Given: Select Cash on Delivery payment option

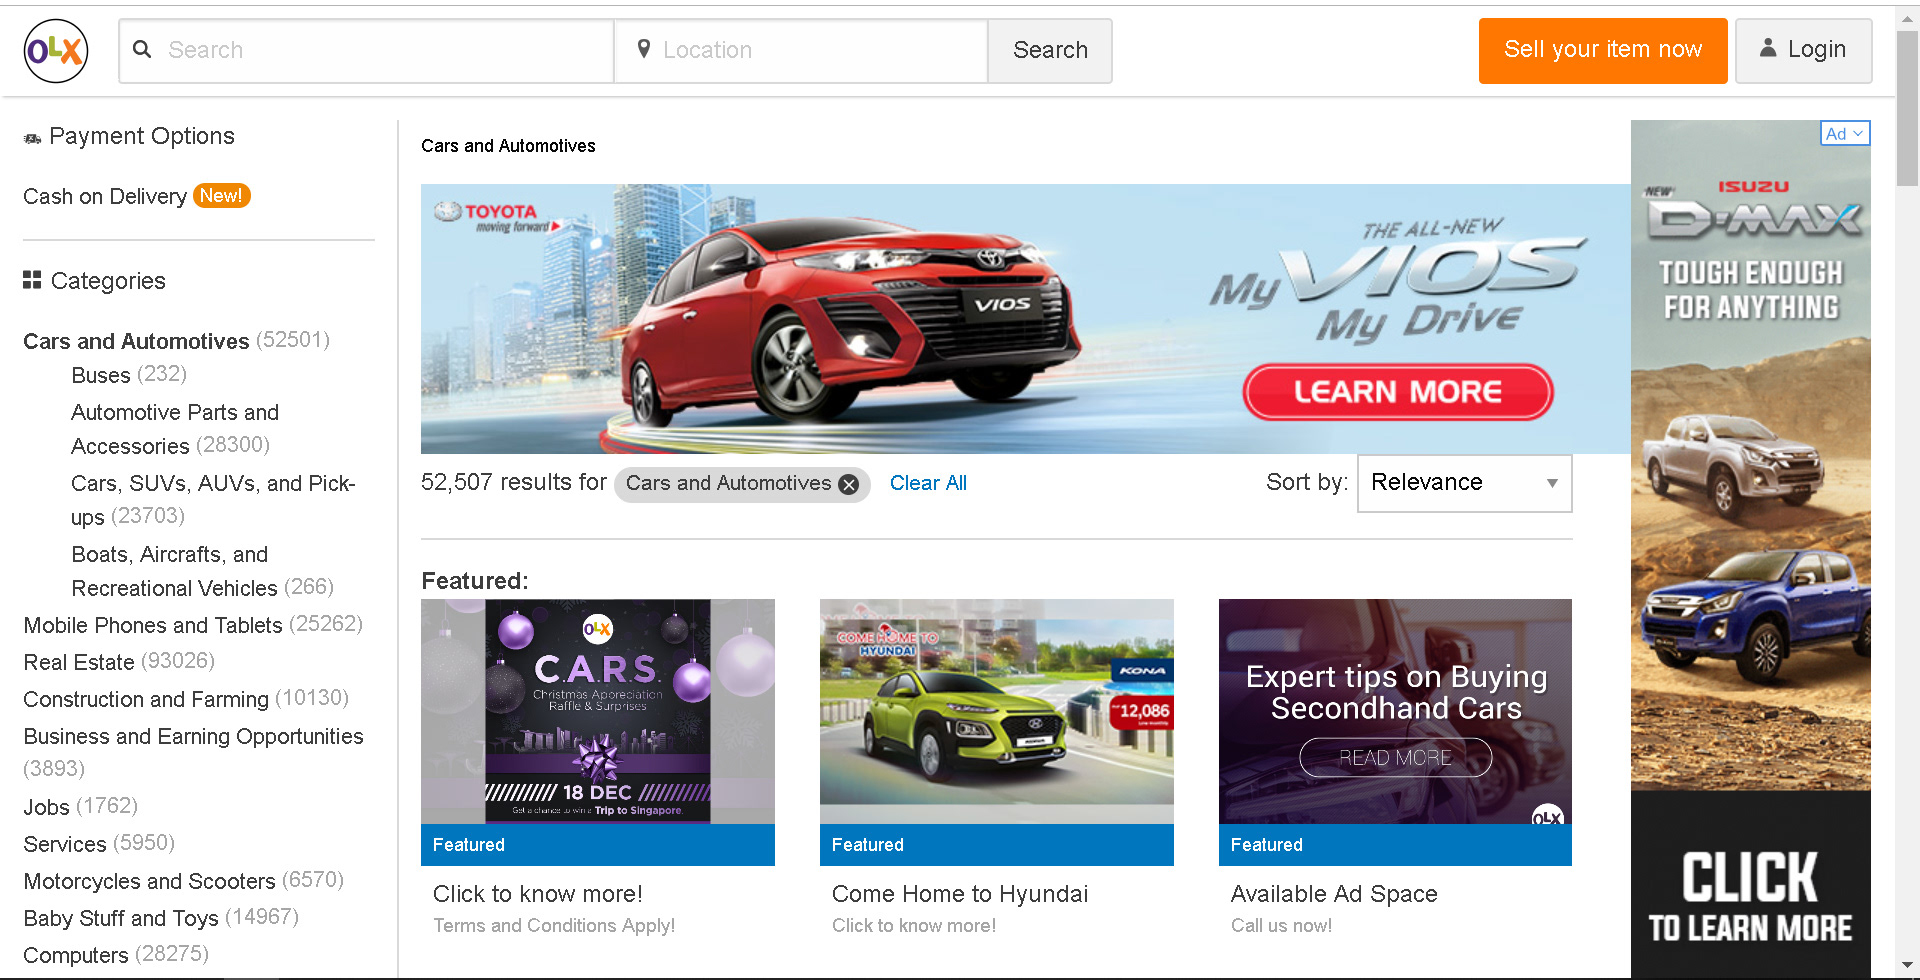Looking at the screenshot, I should (105, 196).
